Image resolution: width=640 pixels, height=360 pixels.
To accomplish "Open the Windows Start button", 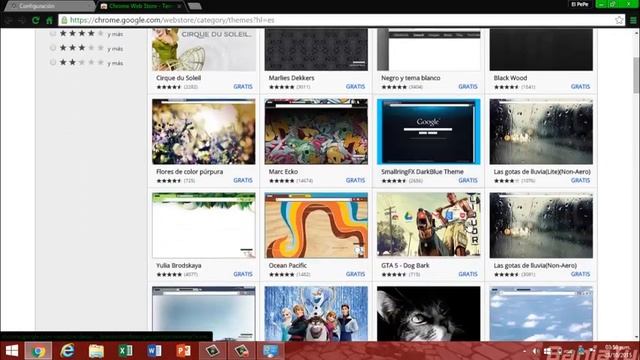I will (x=12, y=351).
